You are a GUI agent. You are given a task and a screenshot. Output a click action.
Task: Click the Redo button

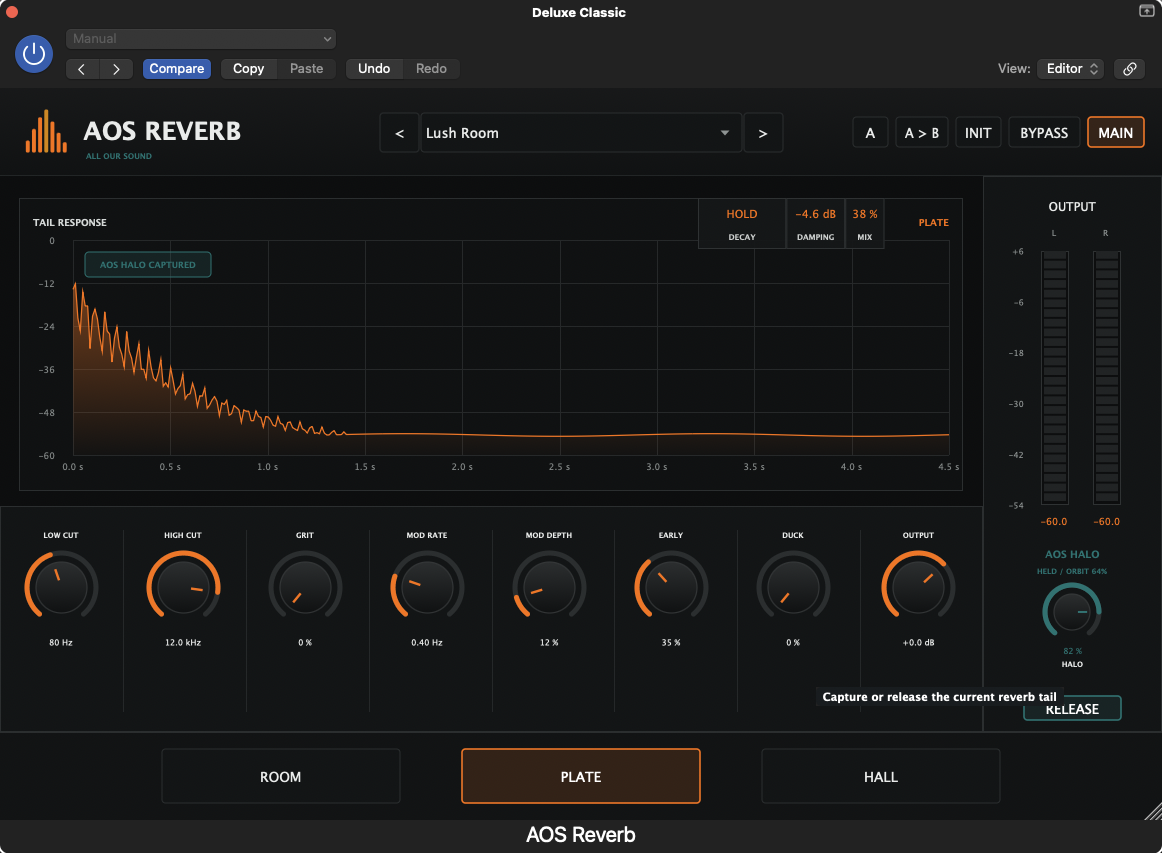pyautogui.click(x=431, y=69)
